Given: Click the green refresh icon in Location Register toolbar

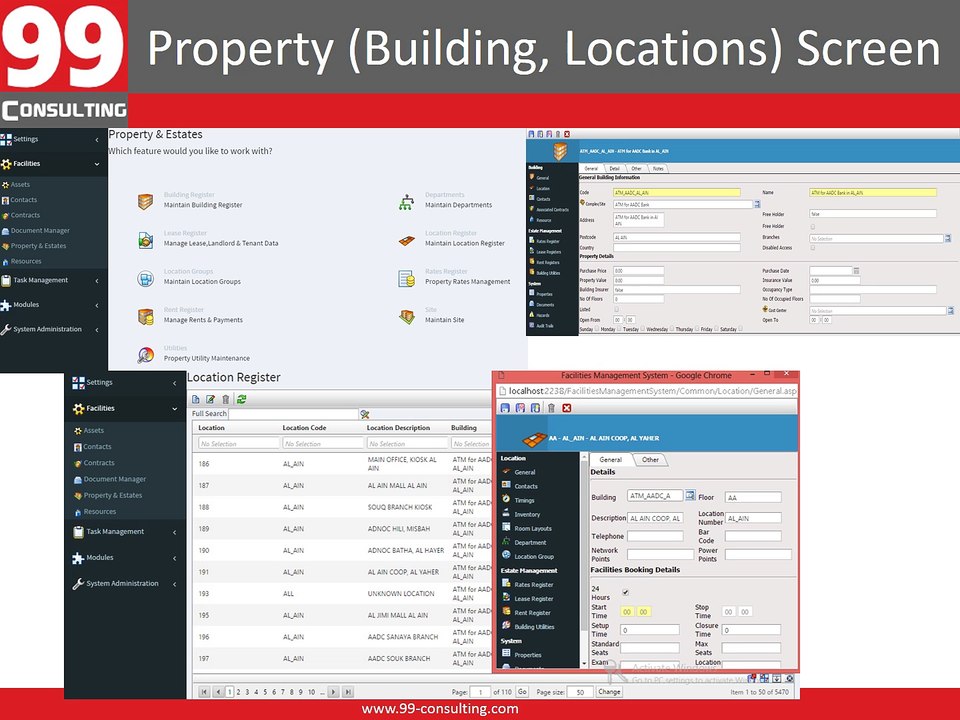Looking at the screenshot, I should [x=242, y=399].
